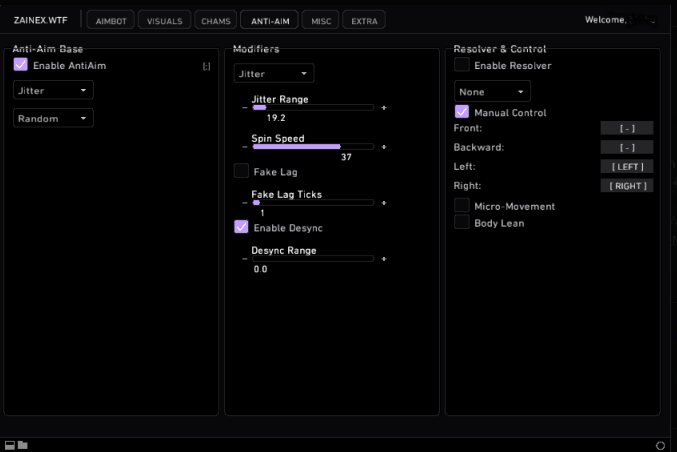Expand the Jitter dropdown under Modifiers
This screenshot has width=677, height=452.
pyautogui.click(x=273, y=73)
